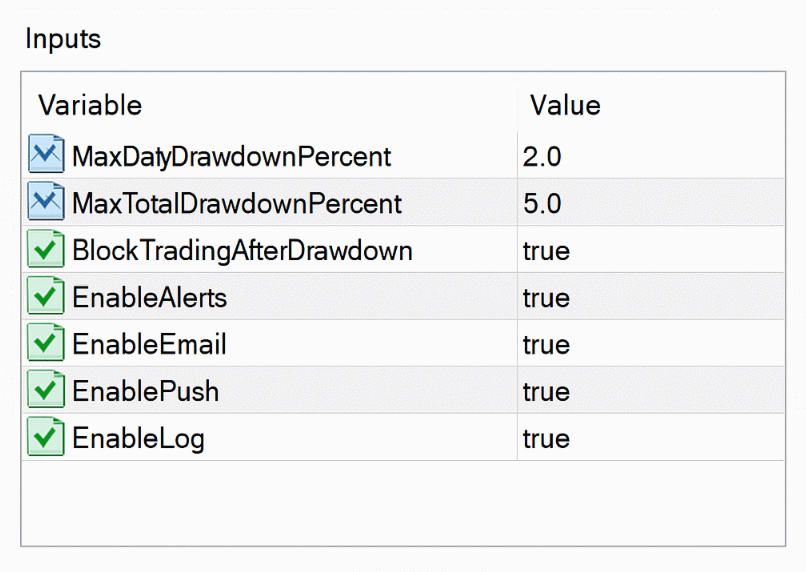Change the EnableLog true value
This screenshot has height=572, width=806.
coord(546,439)
